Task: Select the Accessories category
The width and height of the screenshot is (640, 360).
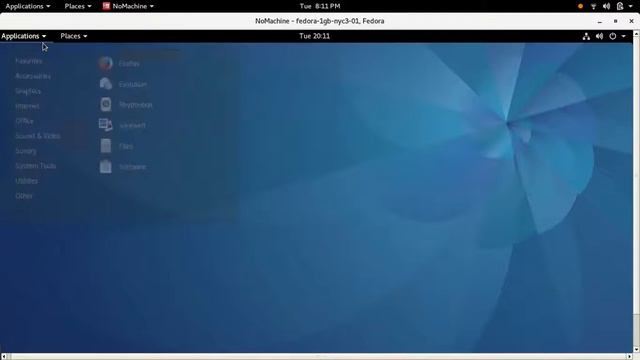Action: 33,76
